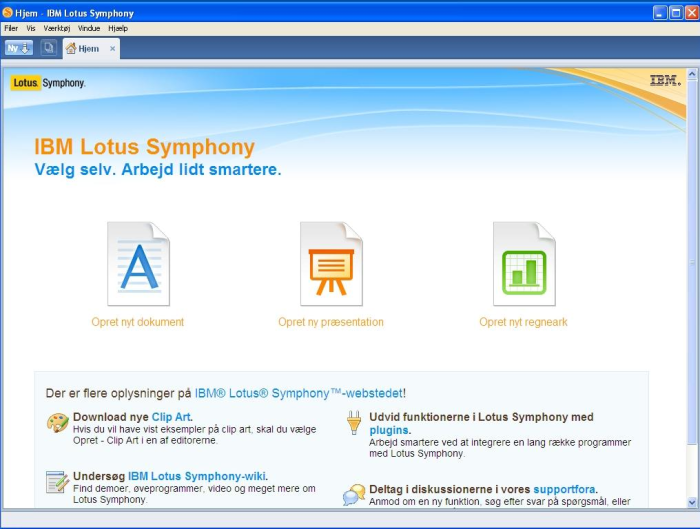Click the Opret nyt dokument link

point(138,322)
